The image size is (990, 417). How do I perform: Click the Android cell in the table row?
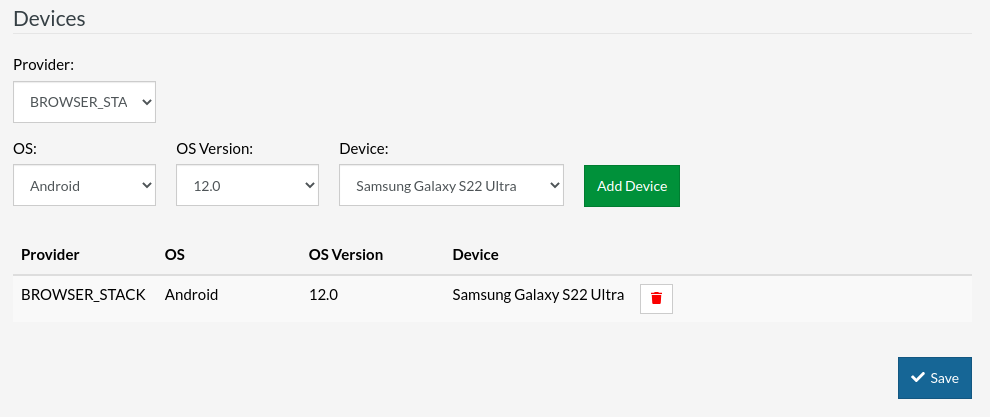(191, 295)
